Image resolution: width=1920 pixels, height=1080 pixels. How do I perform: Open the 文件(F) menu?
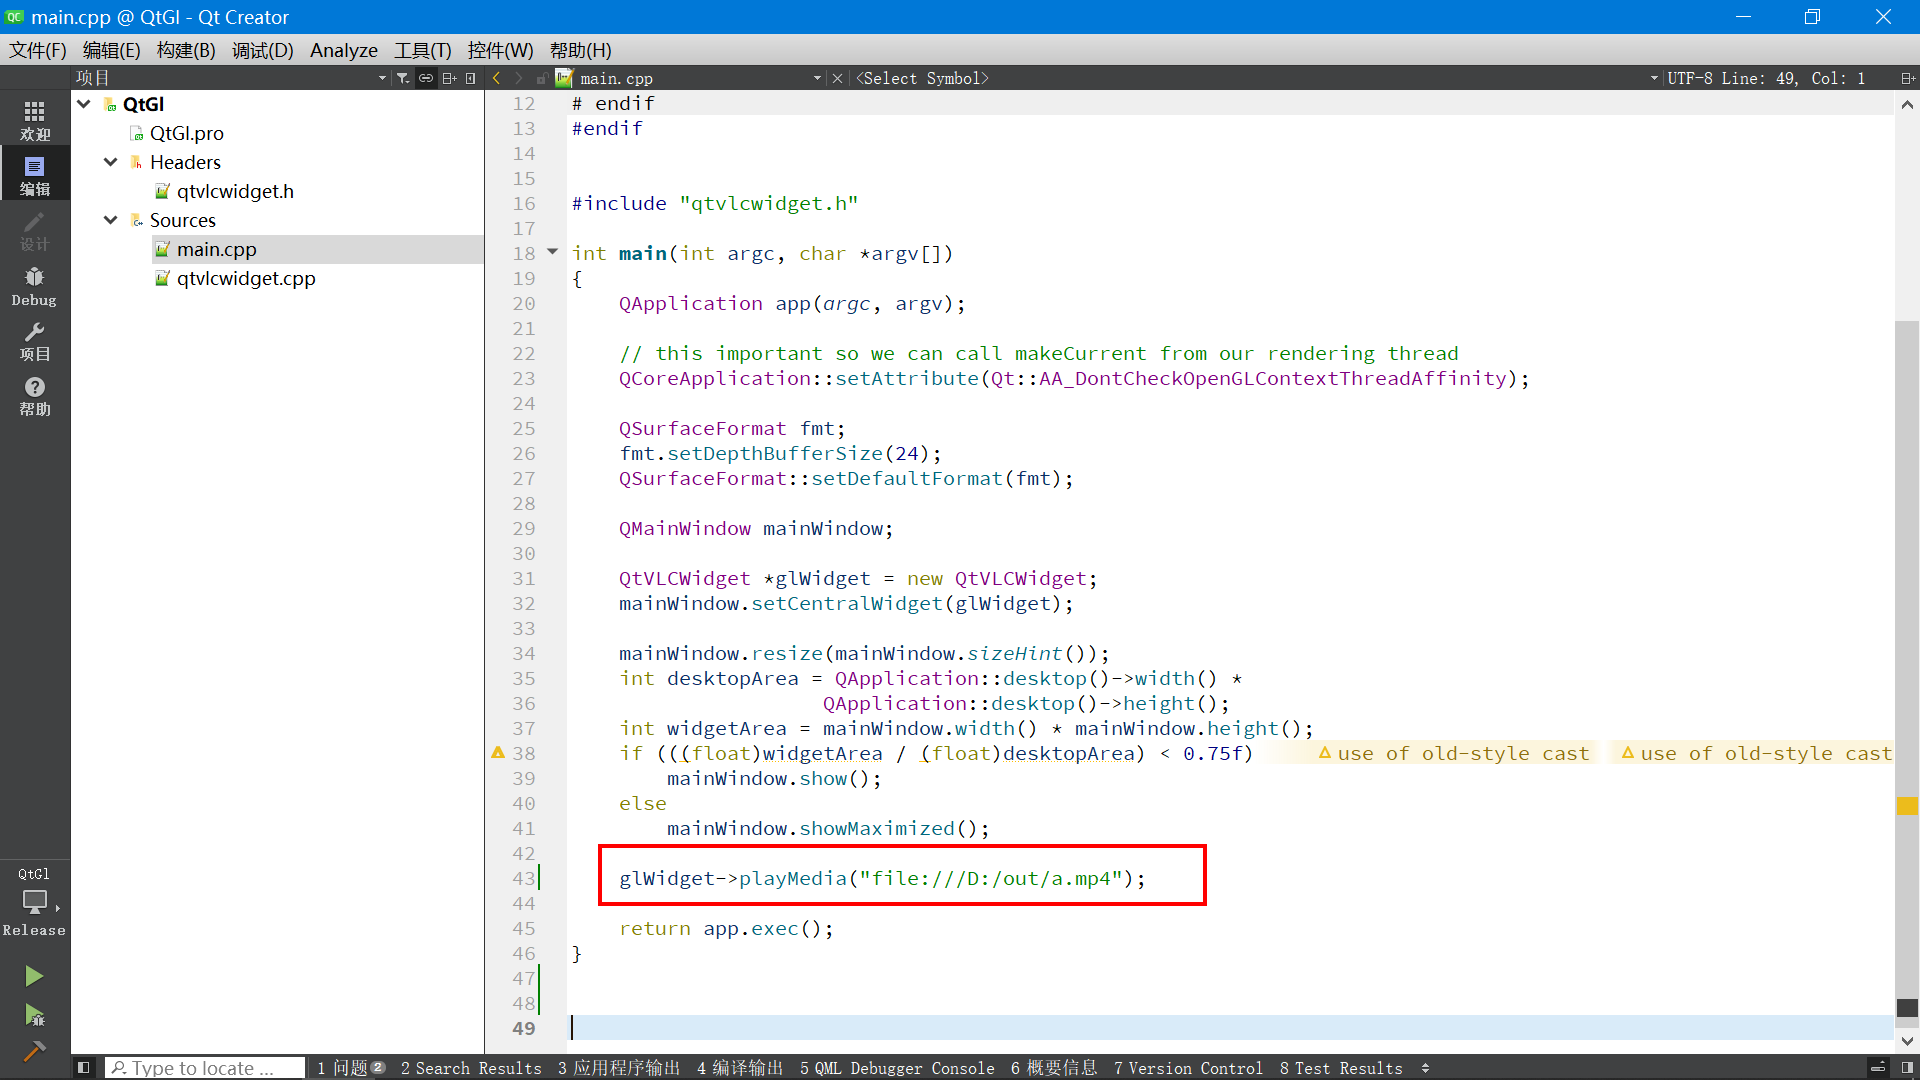tap(38, 50)
